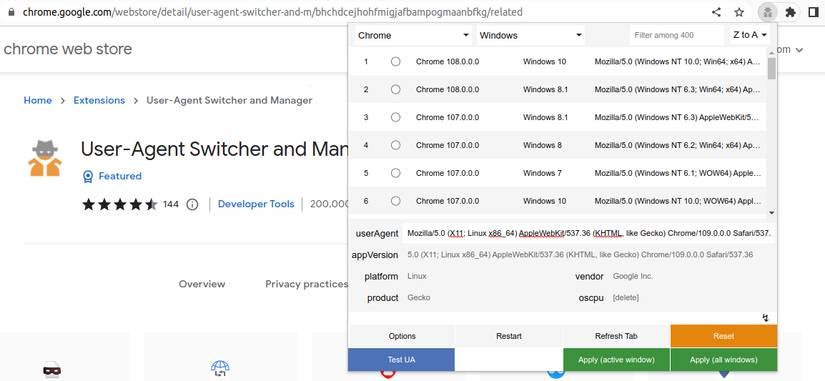825x381 pixels.
Task: Select Chrome 108.0.0.0 Windows 8.1 radio in row 2
Action: coord(396,89)
